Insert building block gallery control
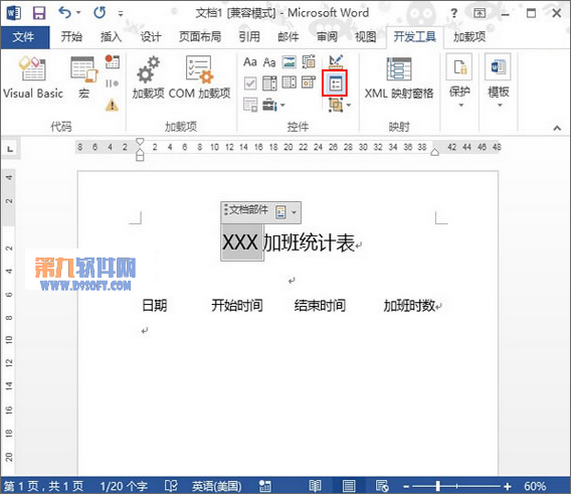This screenshot has height=494, width=571. (x=309, y=62)
